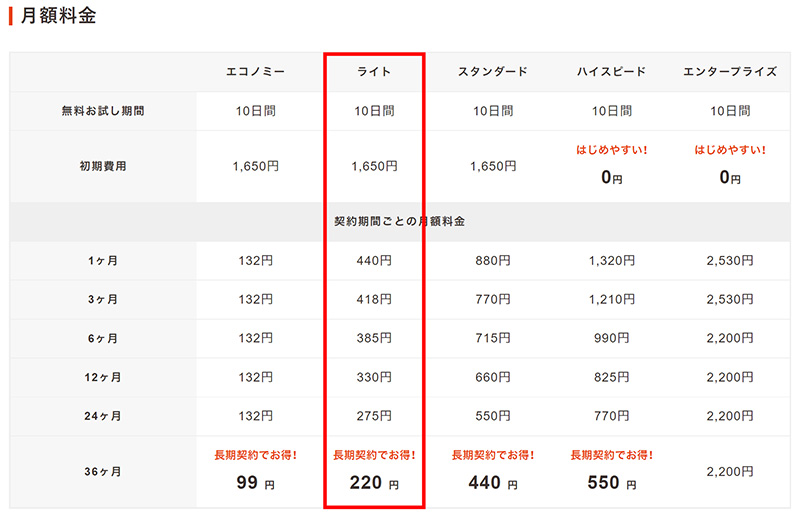Select the 初期費用 row label
Screen dimensions: 800x516
pos(103,166)
